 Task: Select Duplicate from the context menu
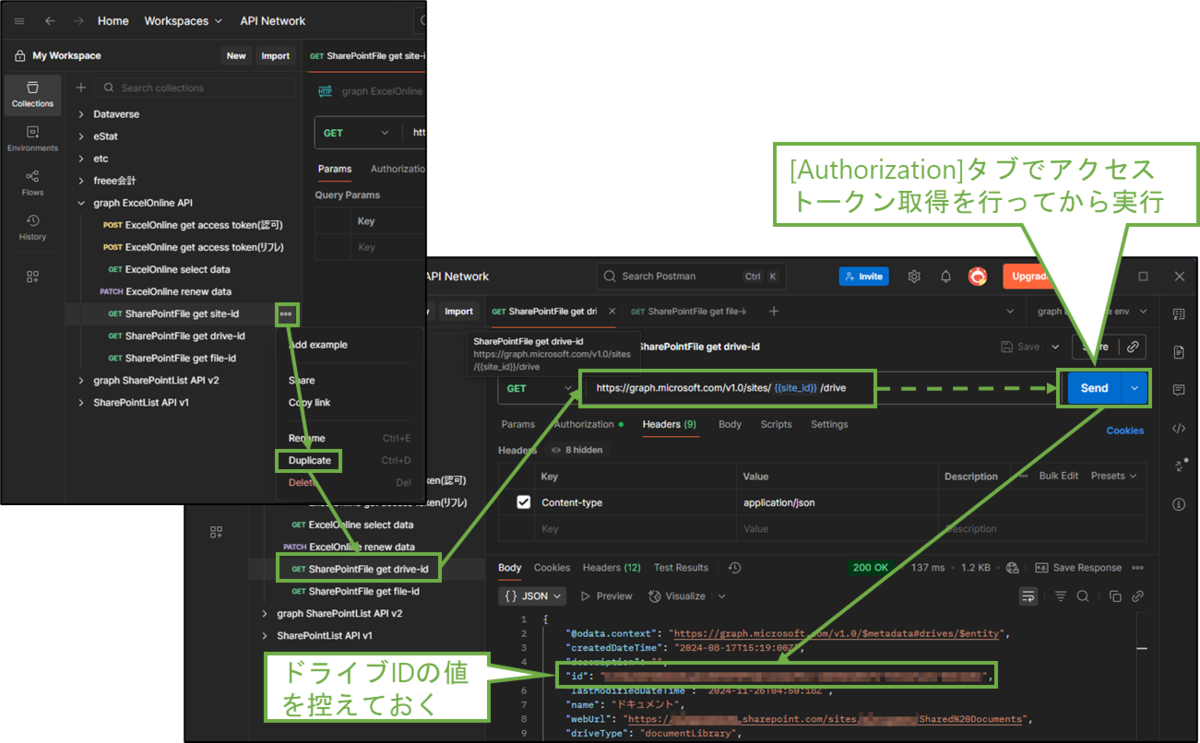(x=309, y=461)
